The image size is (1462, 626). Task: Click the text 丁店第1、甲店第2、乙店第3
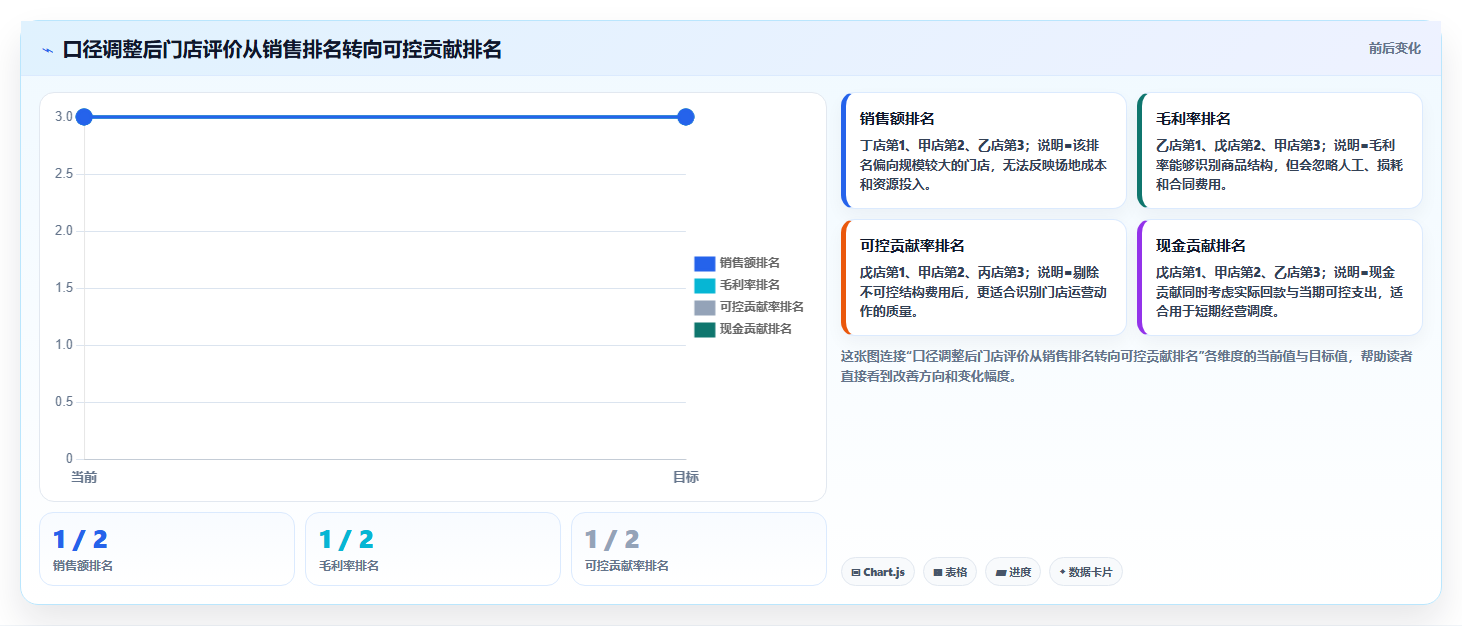pos(945,145)
